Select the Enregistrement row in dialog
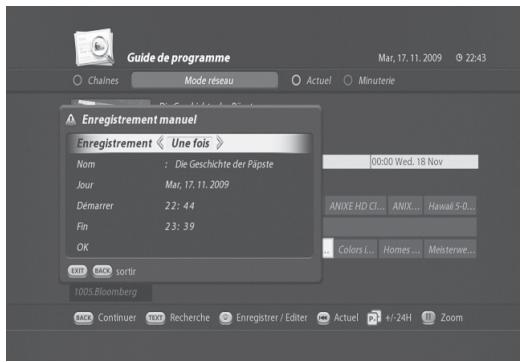 click(190, 143)
